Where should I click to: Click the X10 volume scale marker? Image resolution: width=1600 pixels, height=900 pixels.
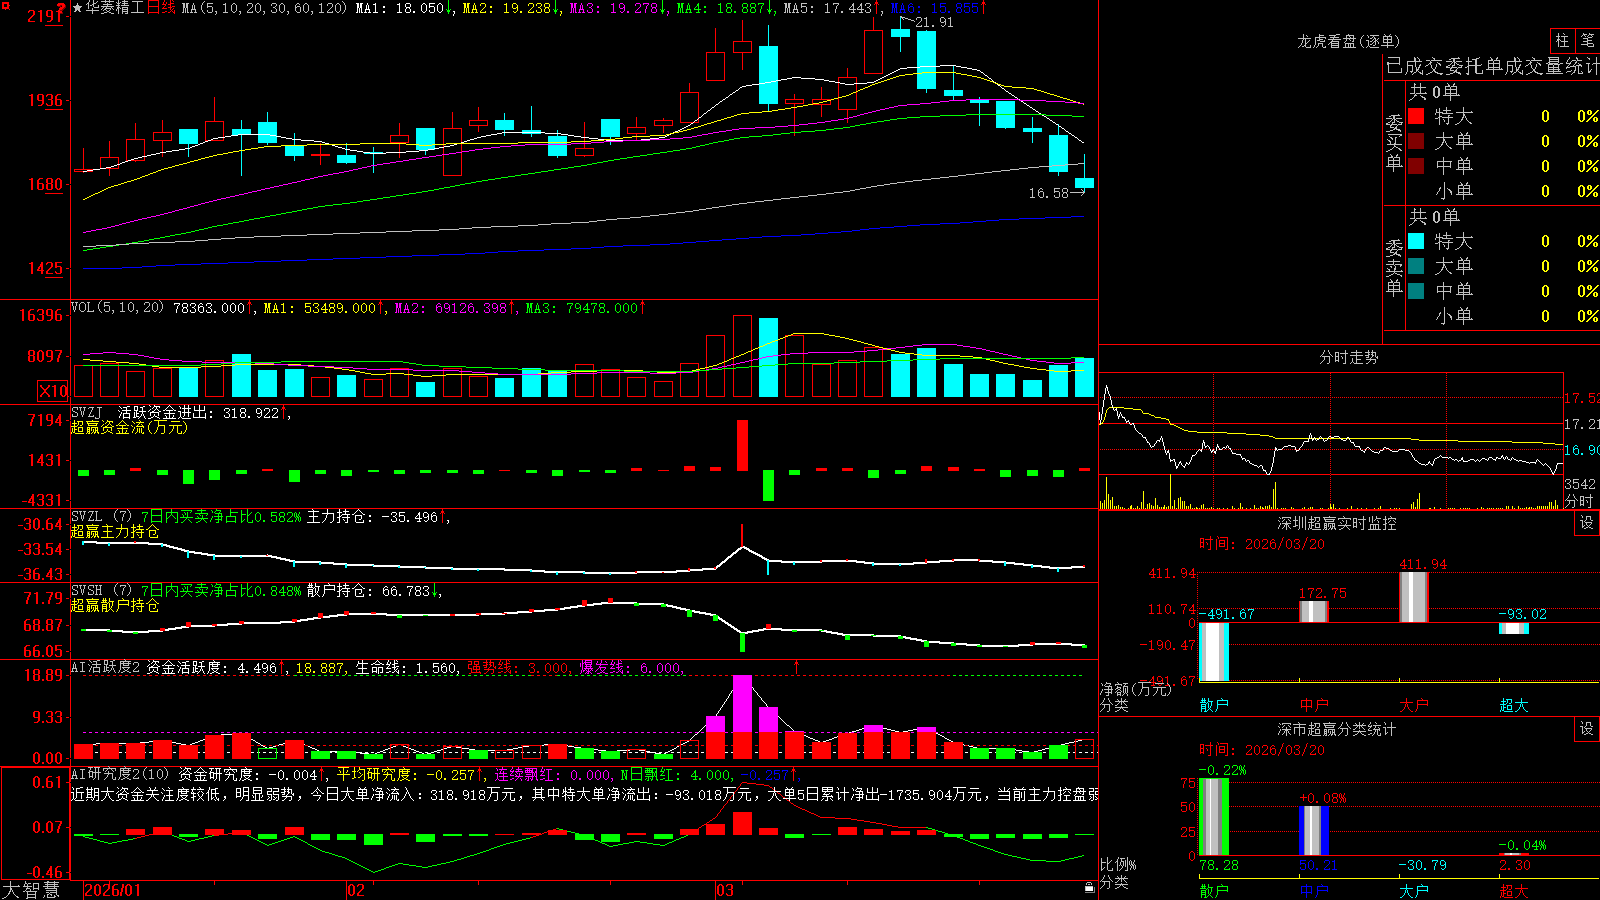53,391
